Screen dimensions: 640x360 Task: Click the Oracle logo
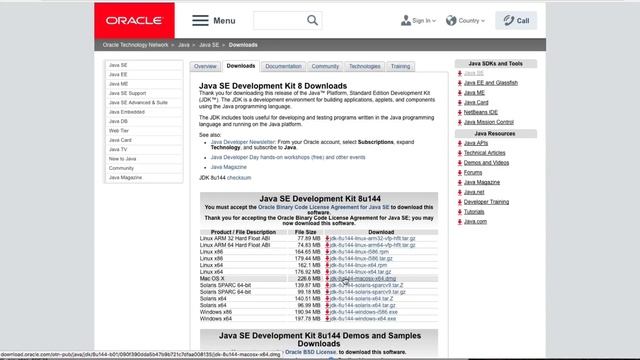[134, 20]
